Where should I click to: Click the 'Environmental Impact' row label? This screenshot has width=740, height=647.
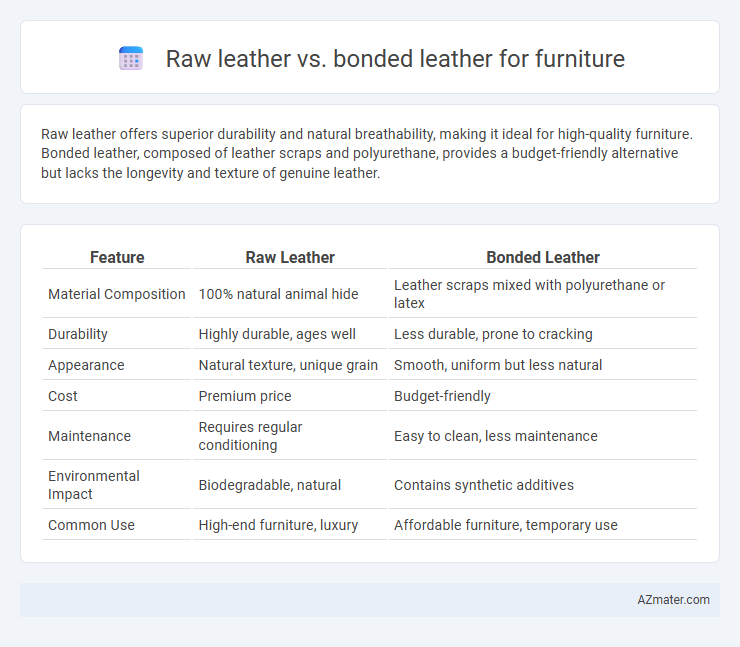[x=94, y=485]
